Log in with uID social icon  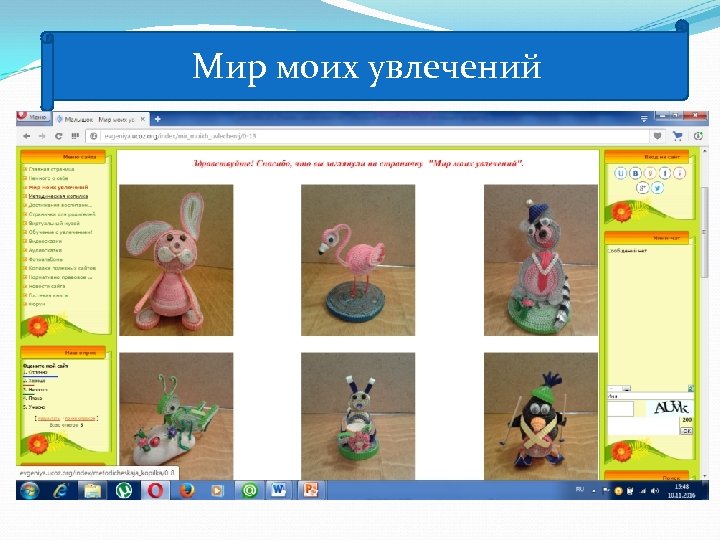[620, 173]
